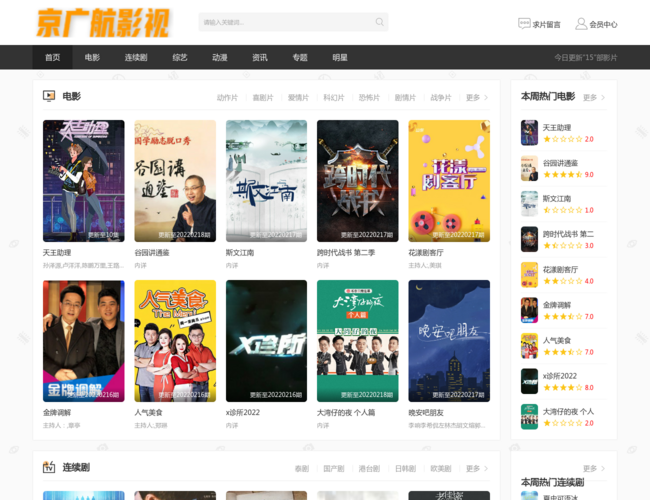
Task: Click the 求片留言 chat bubble icon
Action: pyautogui.click(x=524, y=24)
